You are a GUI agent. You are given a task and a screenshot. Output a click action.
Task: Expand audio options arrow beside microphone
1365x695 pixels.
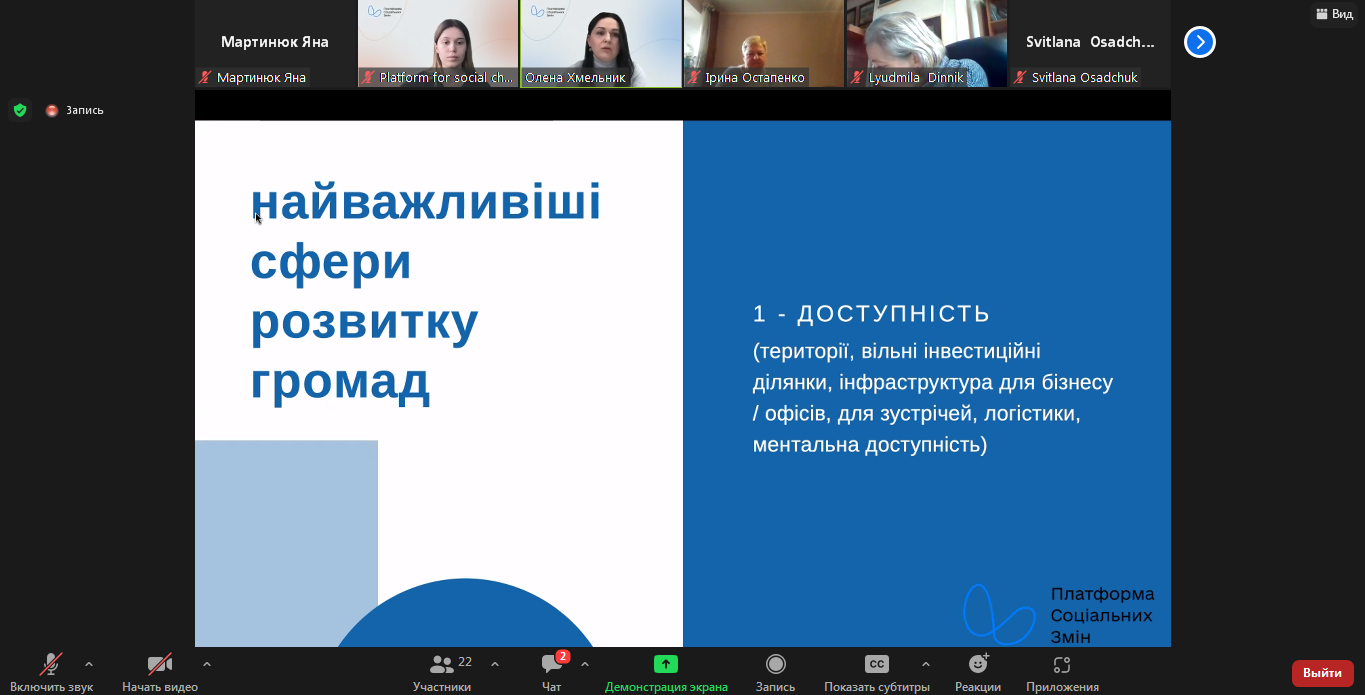click(89, 664)
